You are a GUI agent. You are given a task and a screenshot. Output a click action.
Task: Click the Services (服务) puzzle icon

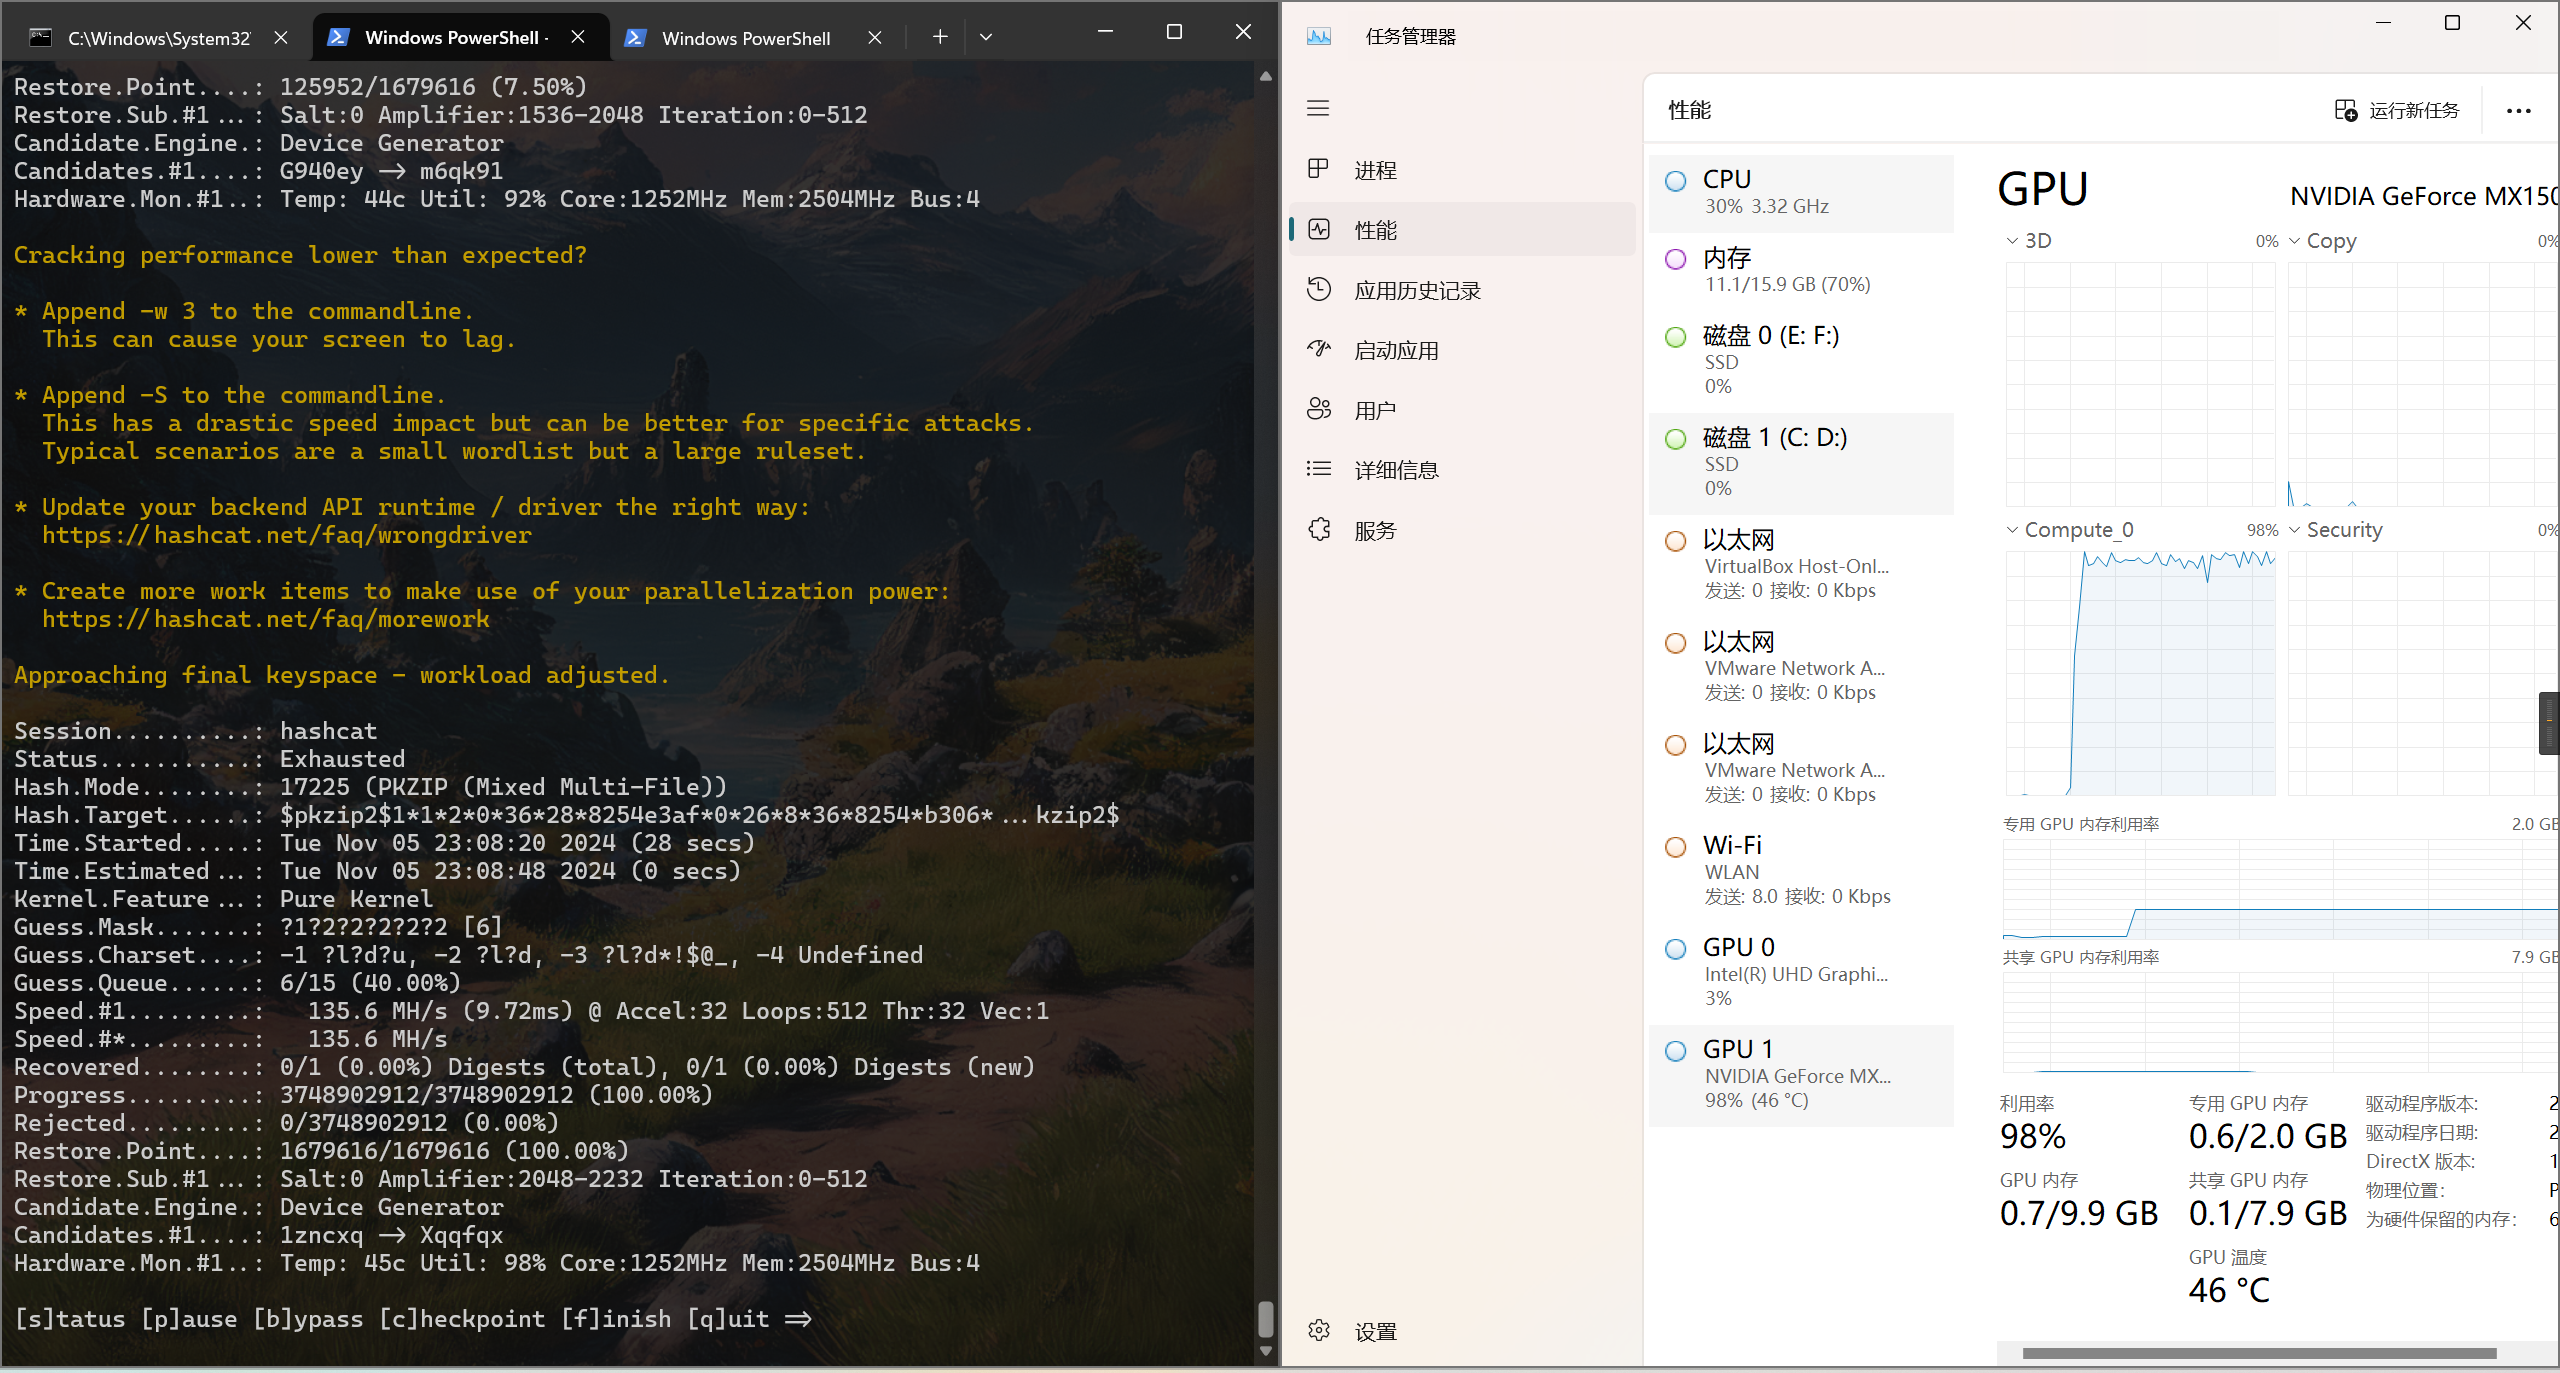pyautogui.click(x=1319, y=529)
